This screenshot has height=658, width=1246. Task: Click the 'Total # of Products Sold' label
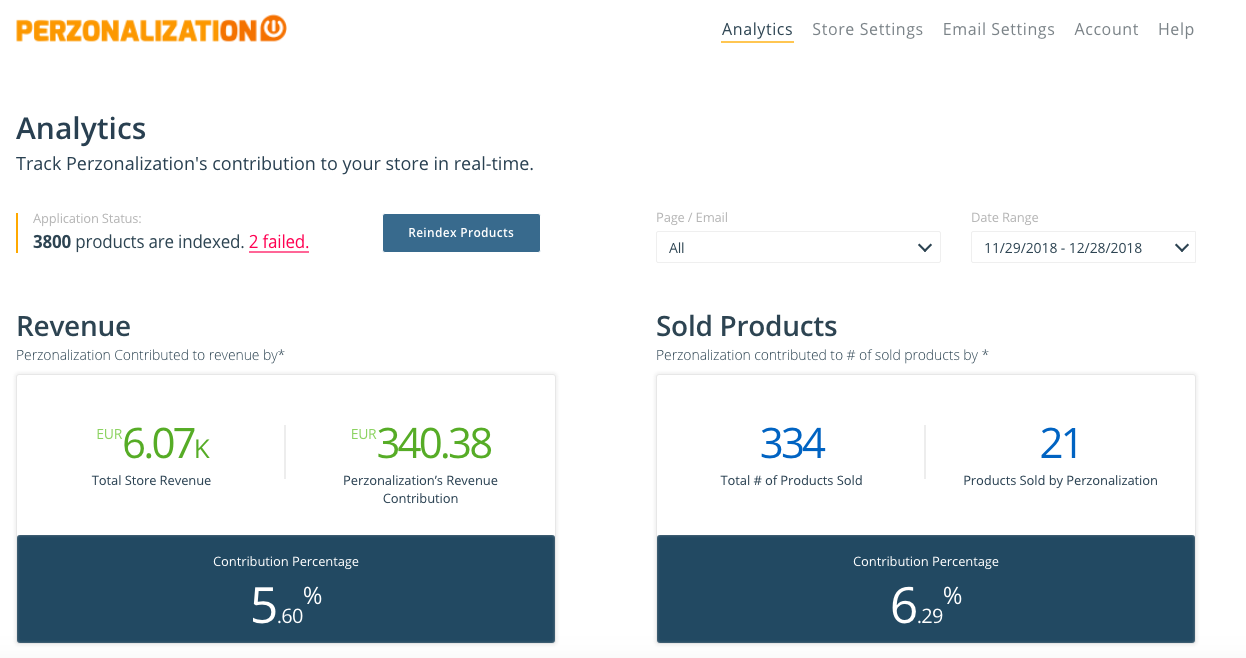[x=791, y=481]
